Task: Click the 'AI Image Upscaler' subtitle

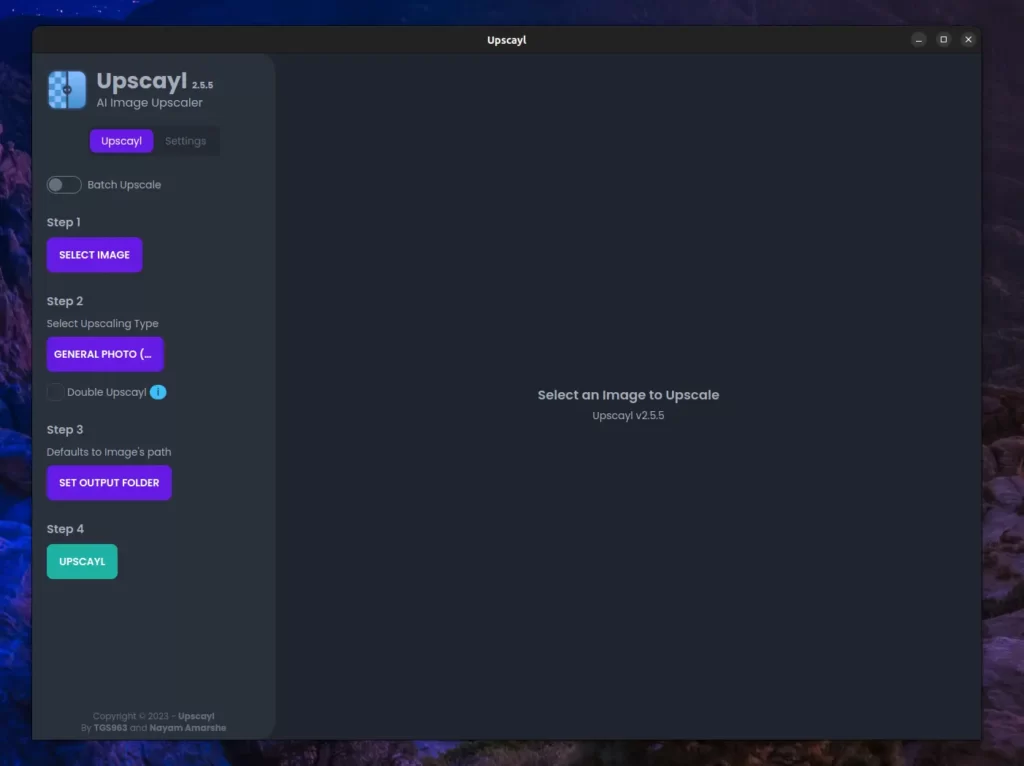Action: click(x=150, y=103)
